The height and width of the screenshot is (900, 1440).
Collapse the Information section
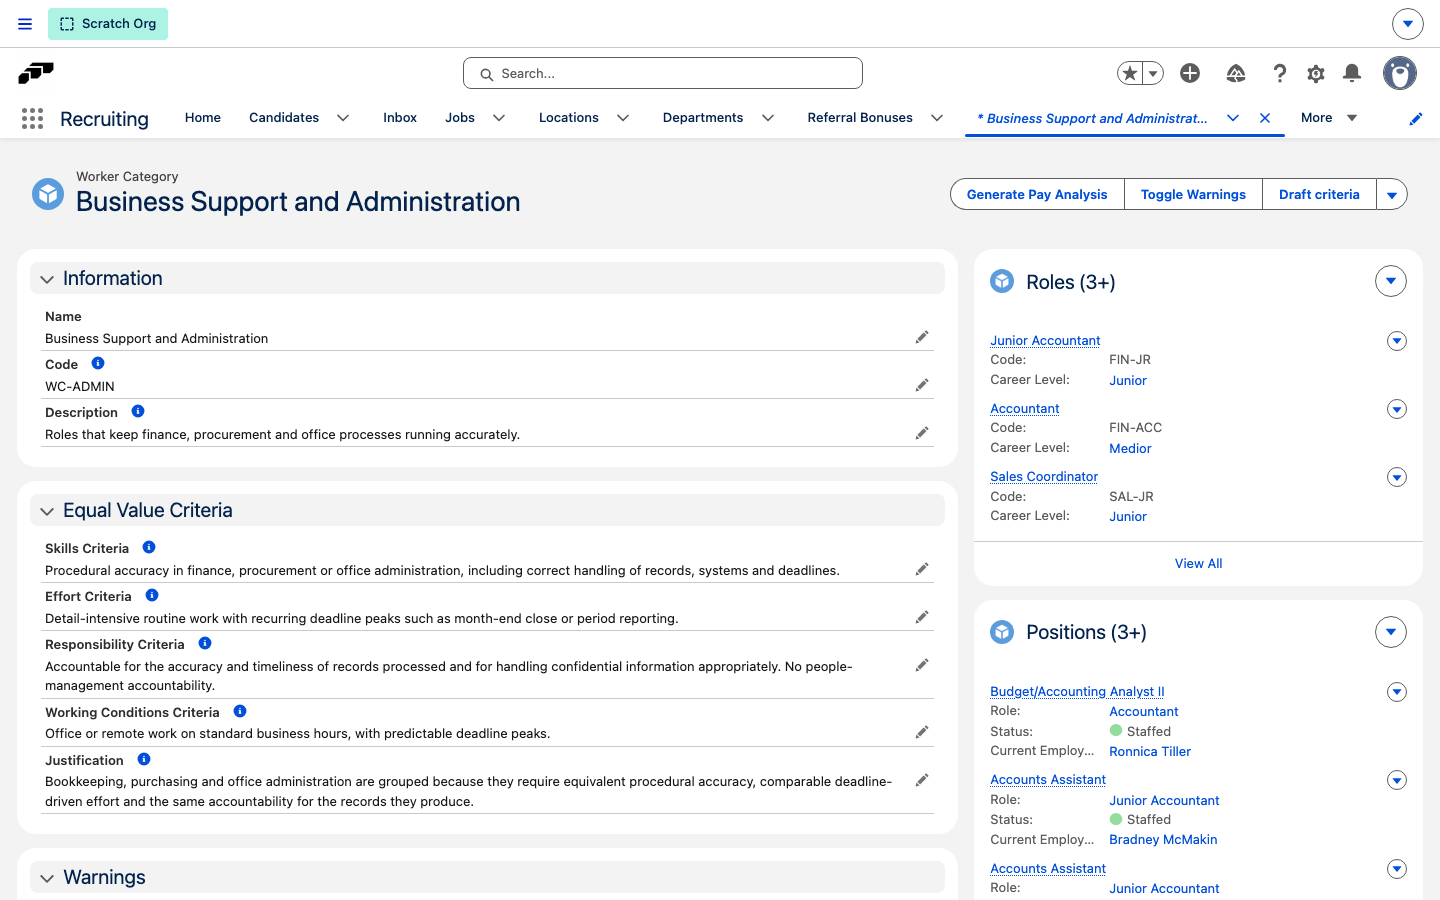click(x=47, y=279)
